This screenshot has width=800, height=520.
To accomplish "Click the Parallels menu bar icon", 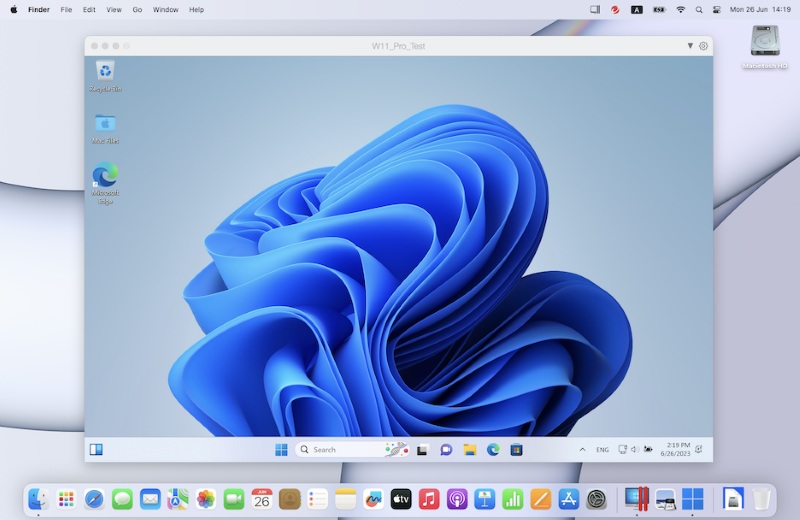I will click(x=595, y=9).
